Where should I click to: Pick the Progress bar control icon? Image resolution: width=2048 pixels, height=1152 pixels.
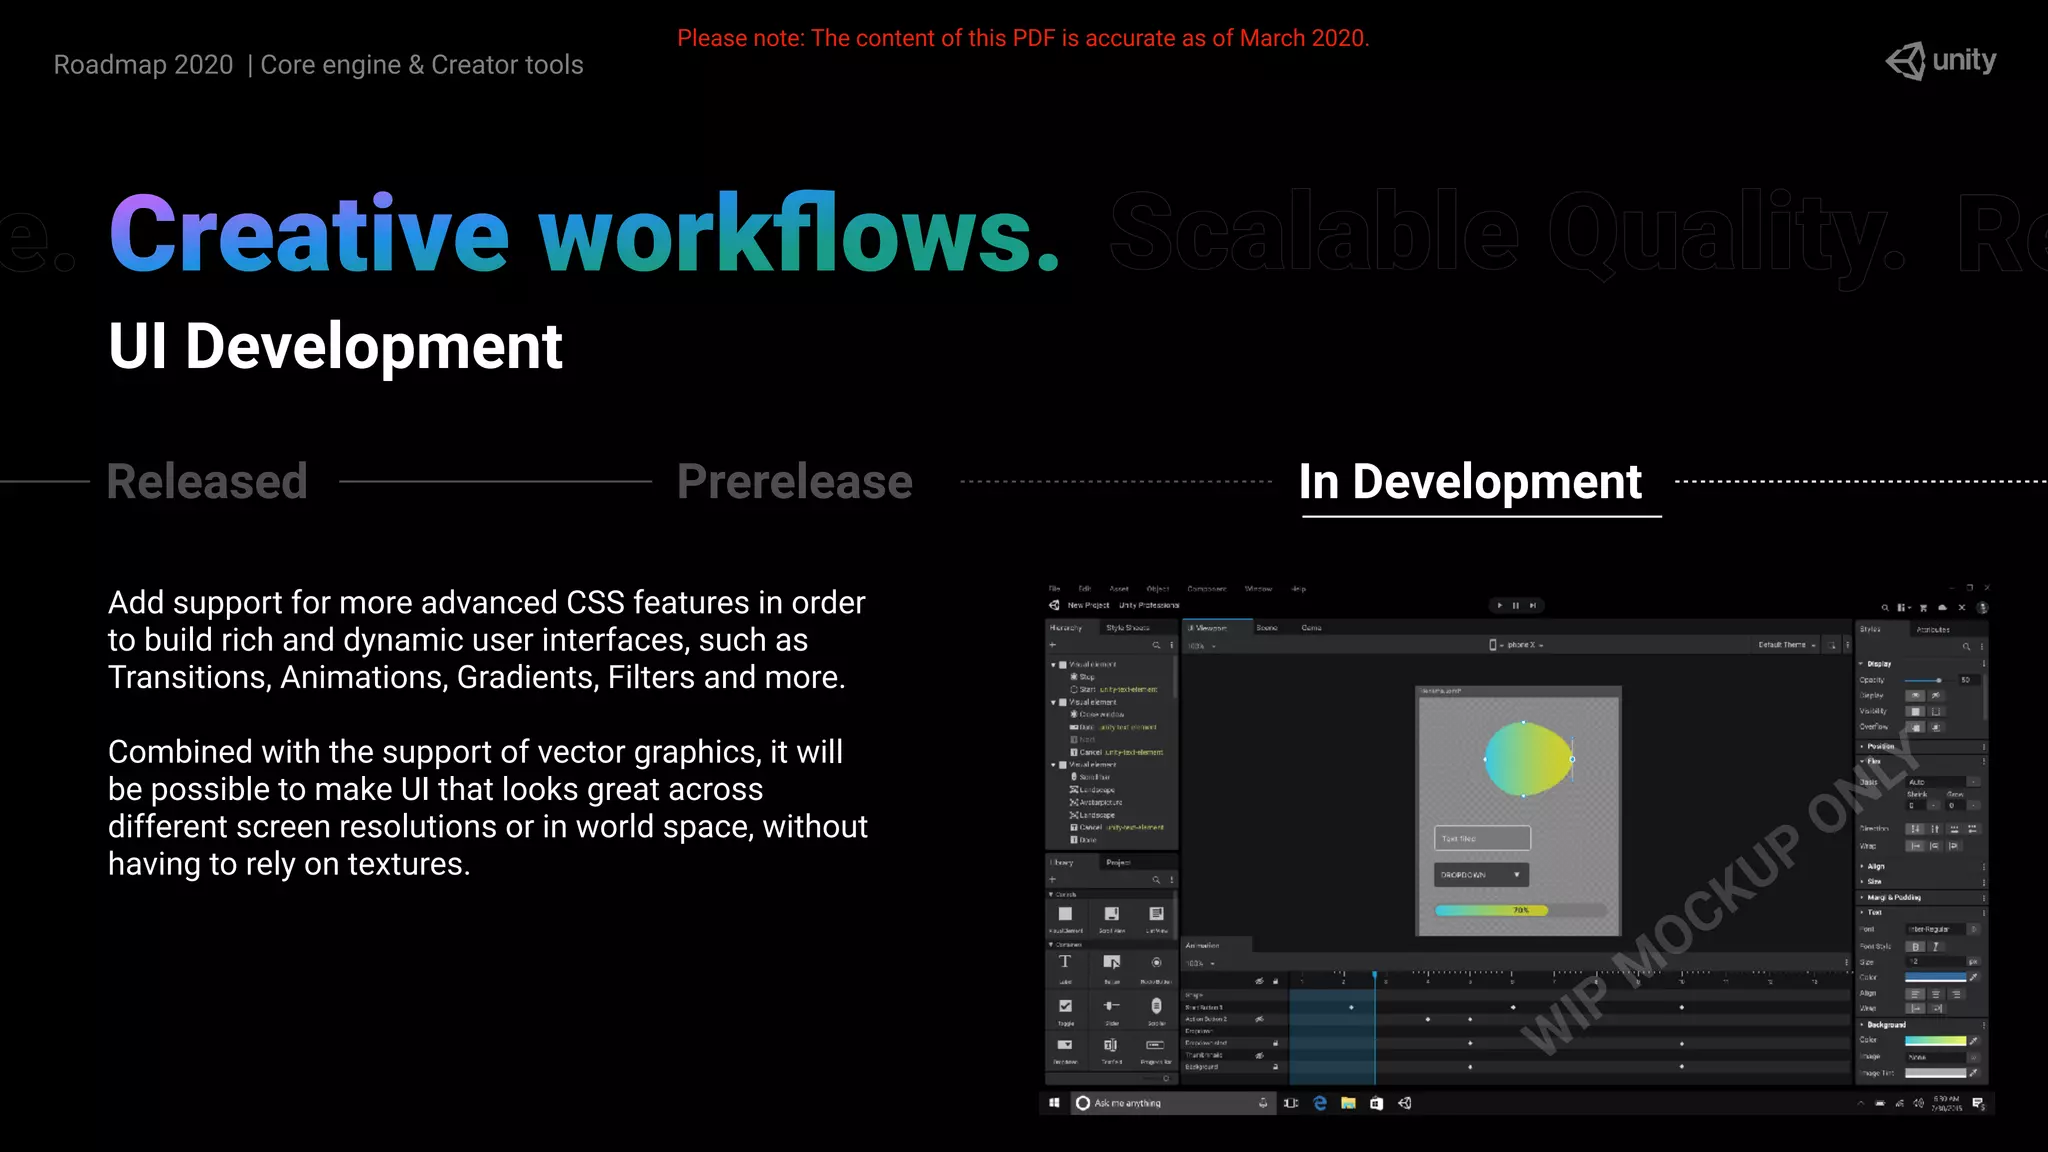[1156, 1045]
